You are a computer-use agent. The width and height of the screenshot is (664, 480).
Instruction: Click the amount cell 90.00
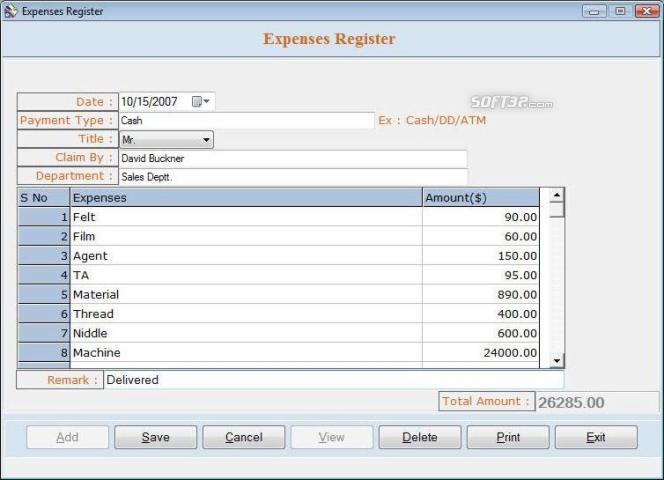481,217
